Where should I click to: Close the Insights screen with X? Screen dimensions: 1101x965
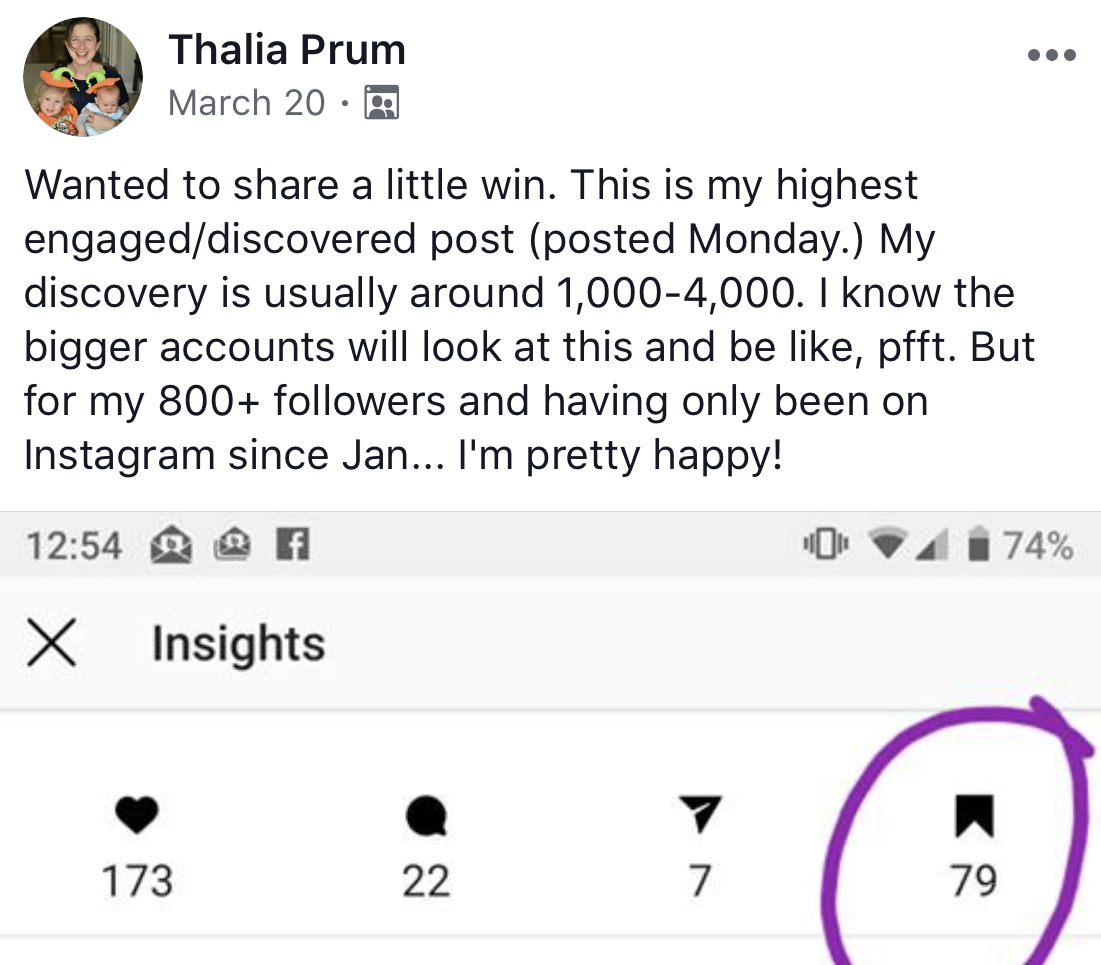[51, 643]
